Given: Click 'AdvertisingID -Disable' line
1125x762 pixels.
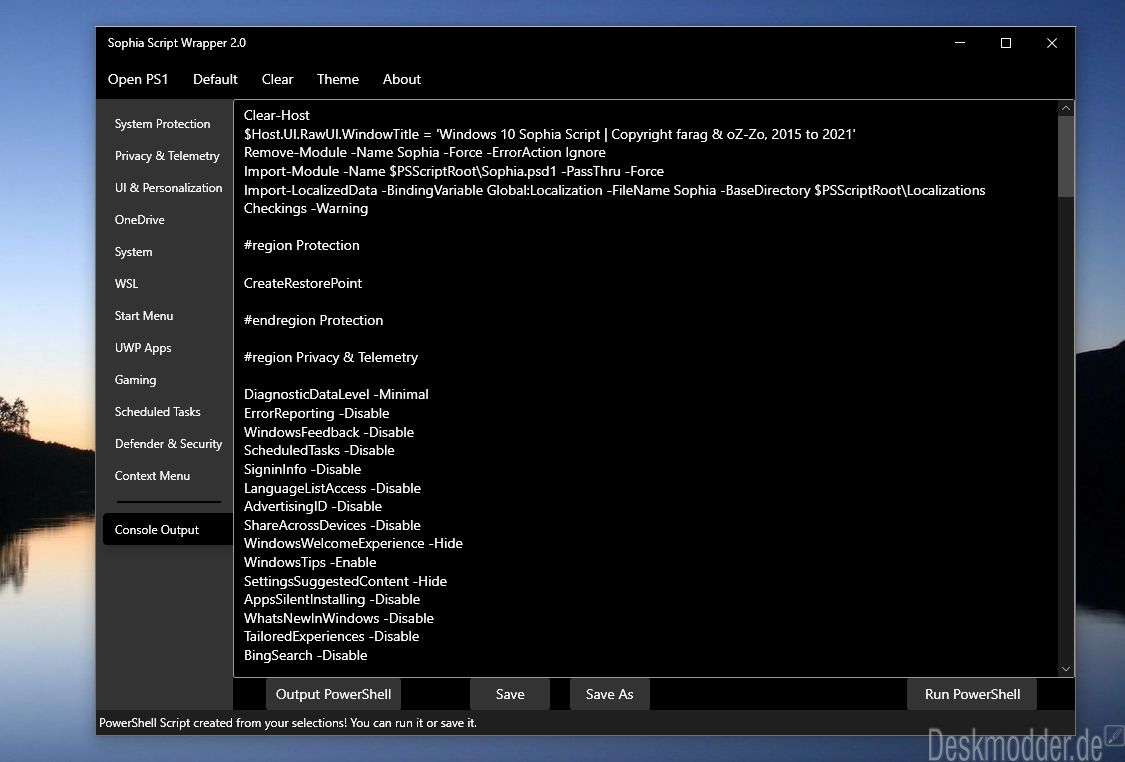Looking at the screenshot, I should pos(313,507).
